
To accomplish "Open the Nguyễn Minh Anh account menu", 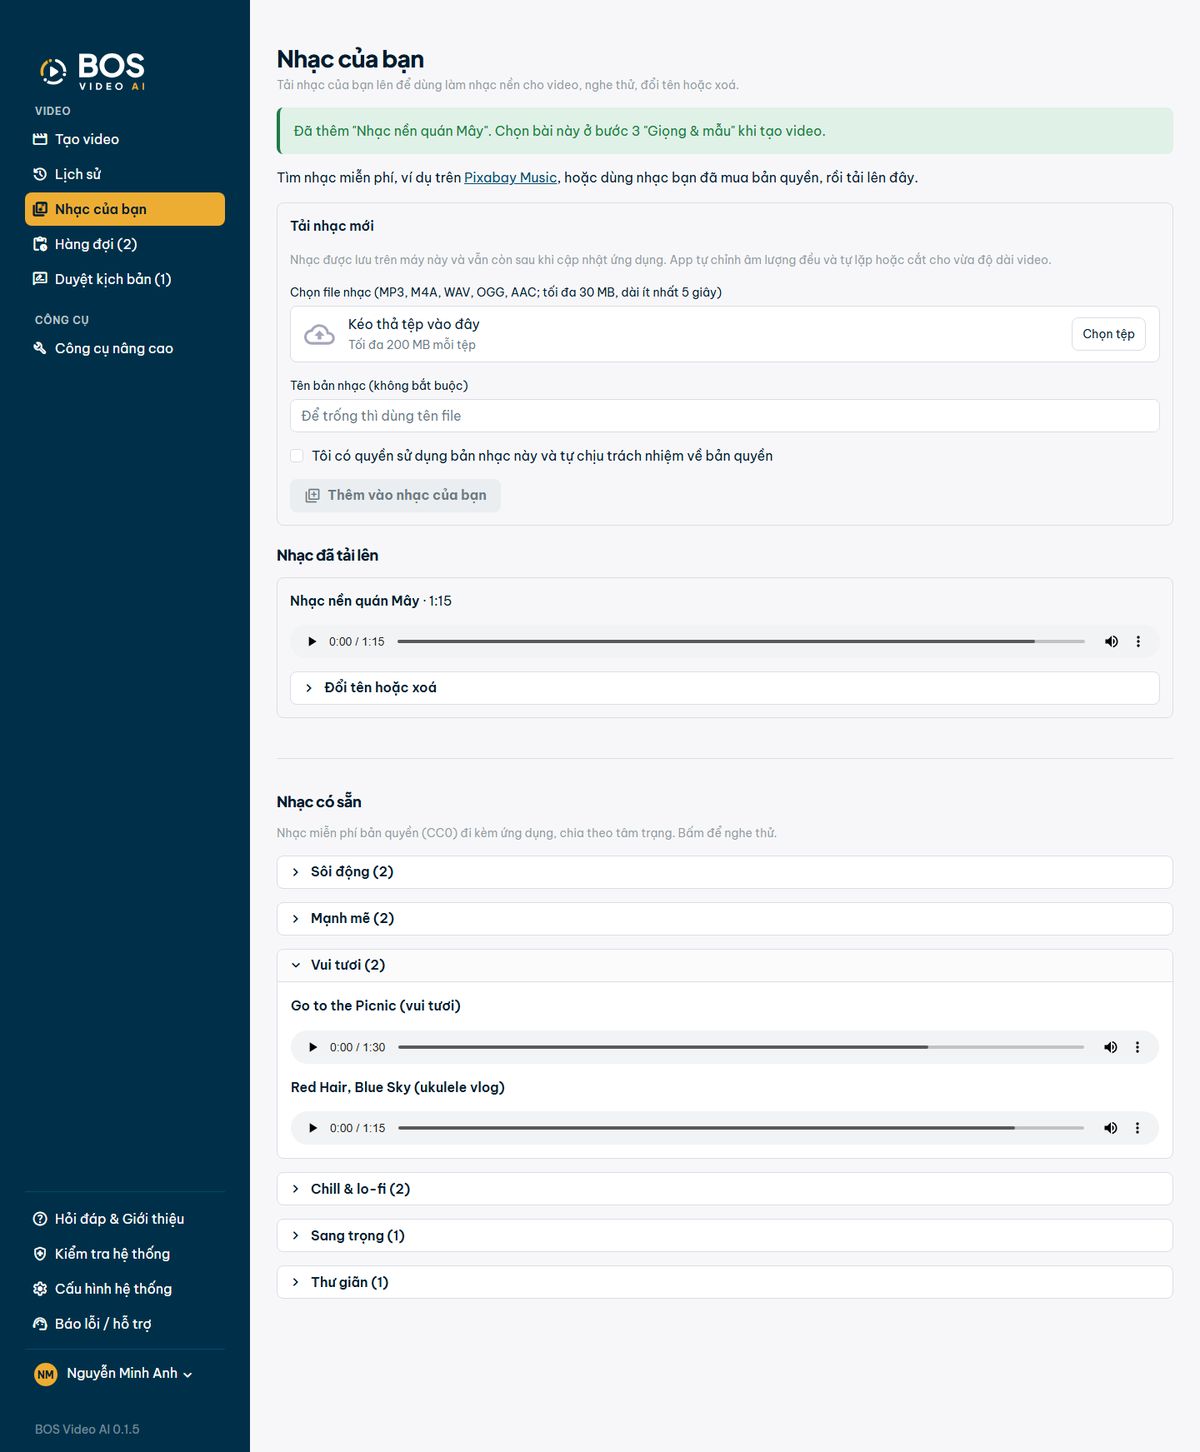I will [x=114, y=1374].
